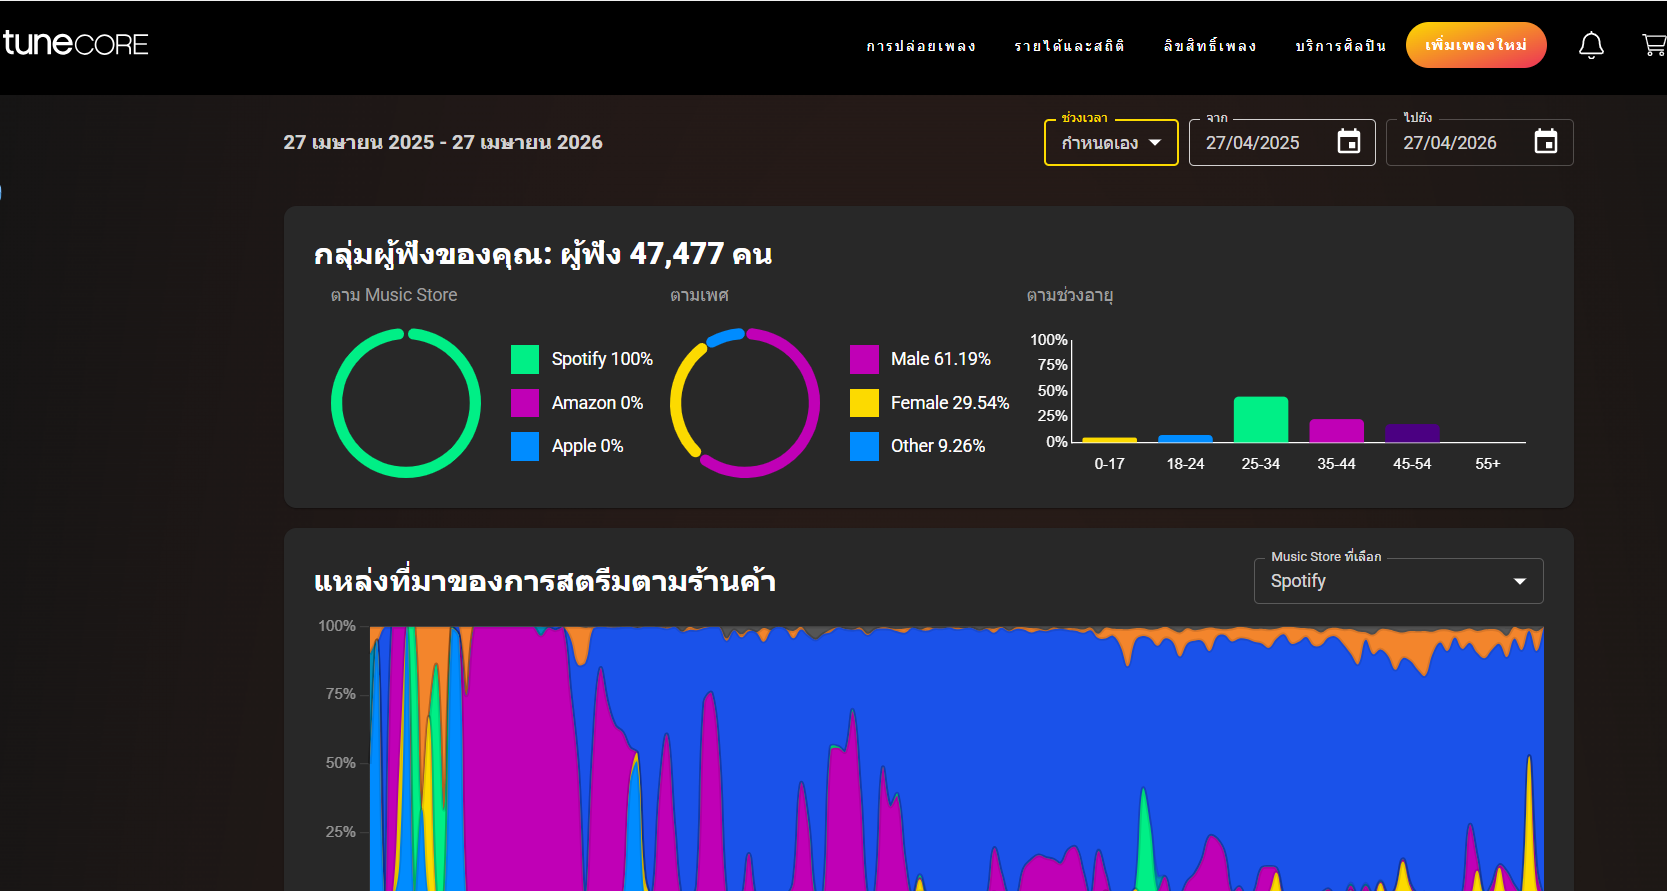
Task: Click the green 25-34 age bar
Action: [x=1260, y=420]
